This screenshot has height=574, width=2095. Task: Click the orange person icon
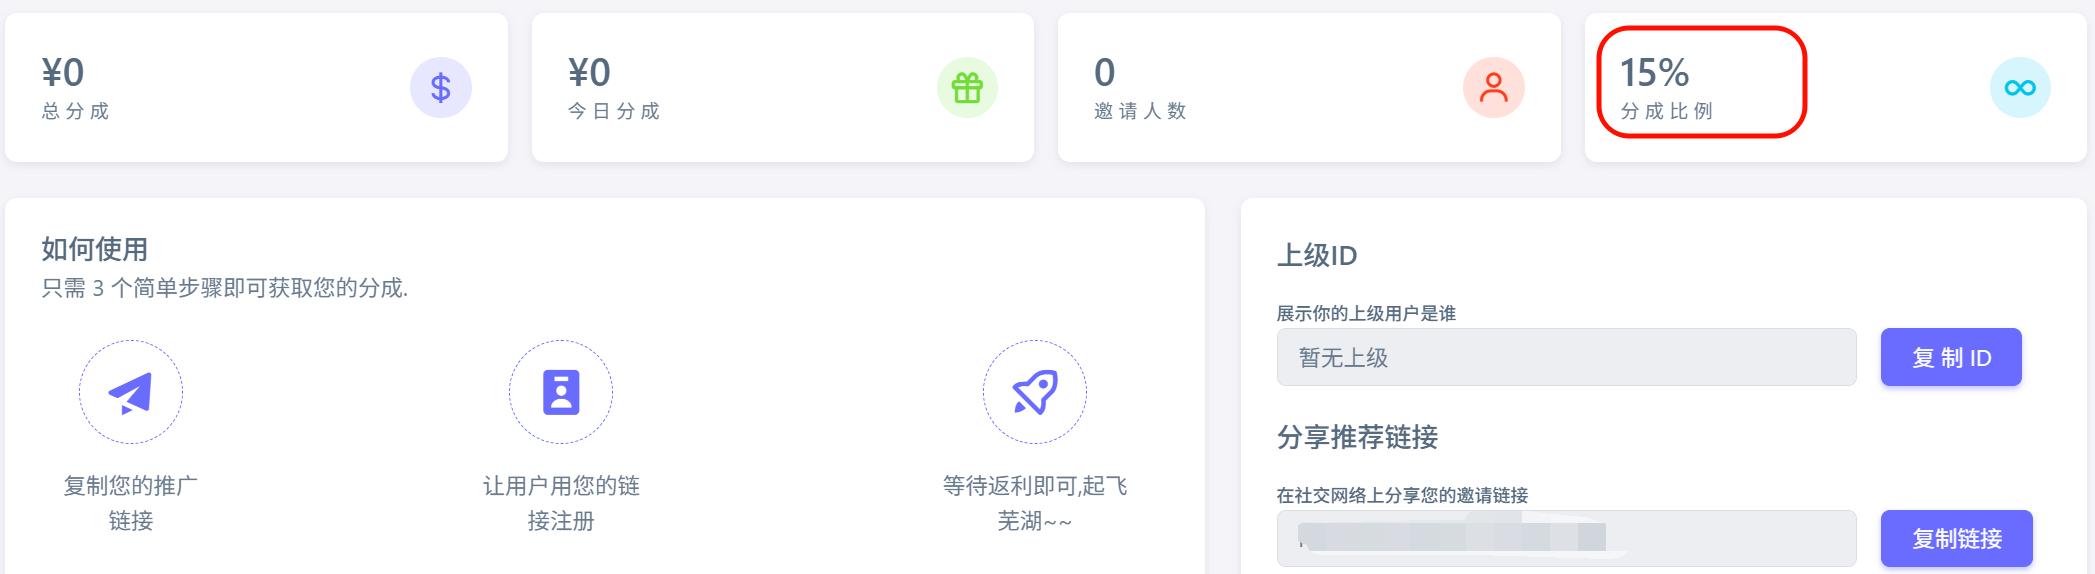(x=1493, y=88)
